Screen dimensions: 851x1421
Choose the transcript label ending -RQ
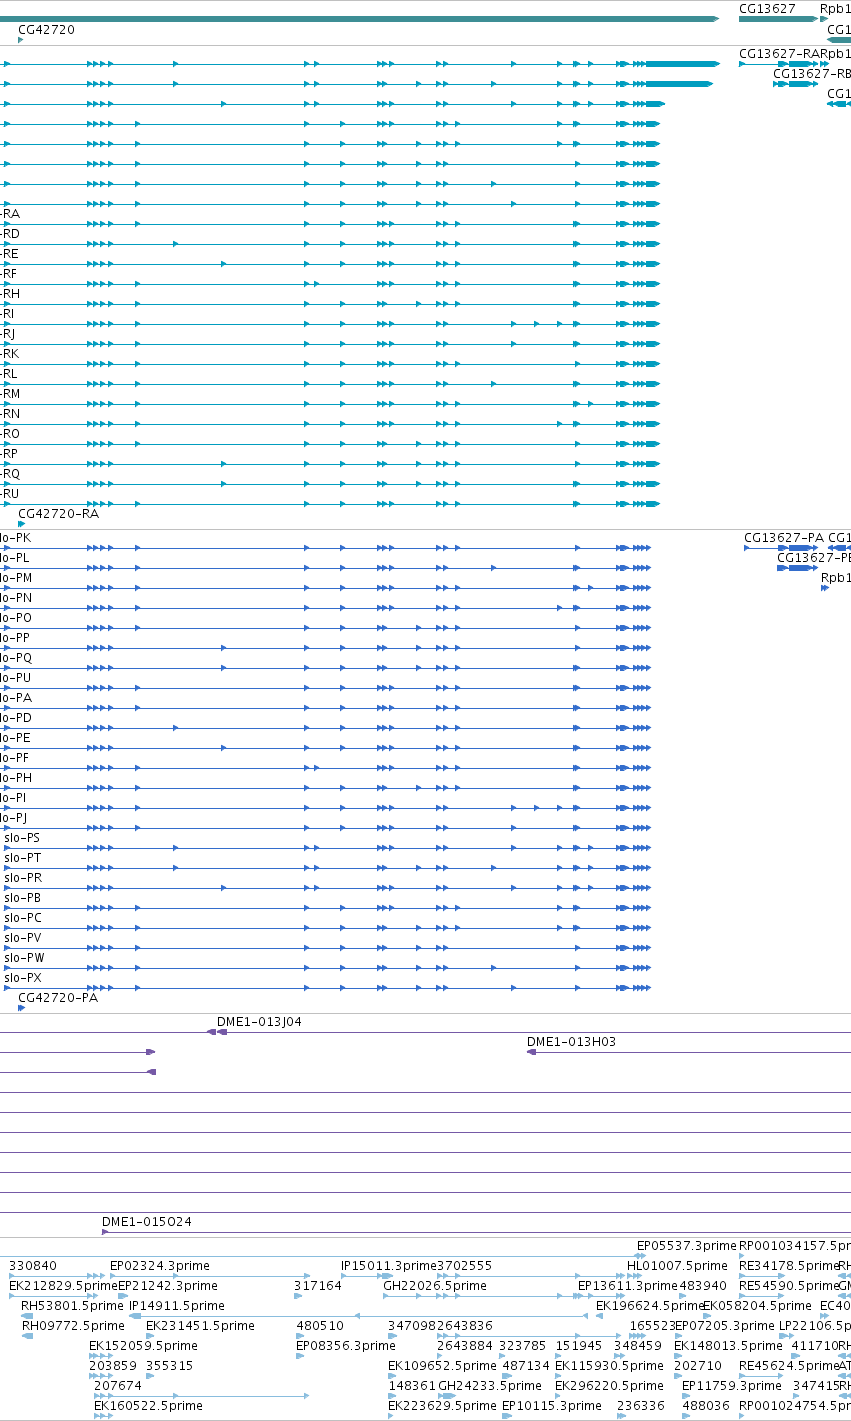pyautogui.click(x=11, y=473)
